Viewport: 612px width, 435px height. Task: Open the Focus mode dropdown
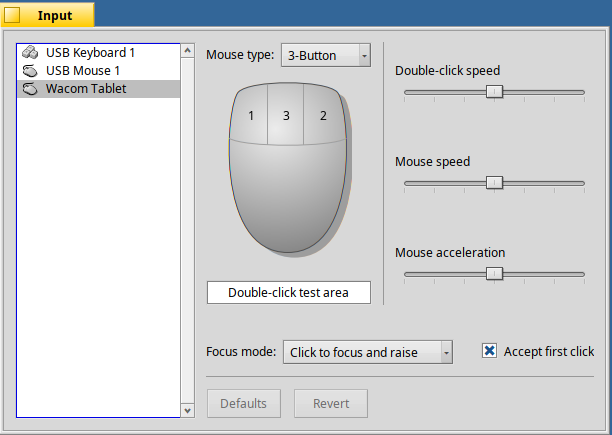pyautogui.click(x=368, y=352)
